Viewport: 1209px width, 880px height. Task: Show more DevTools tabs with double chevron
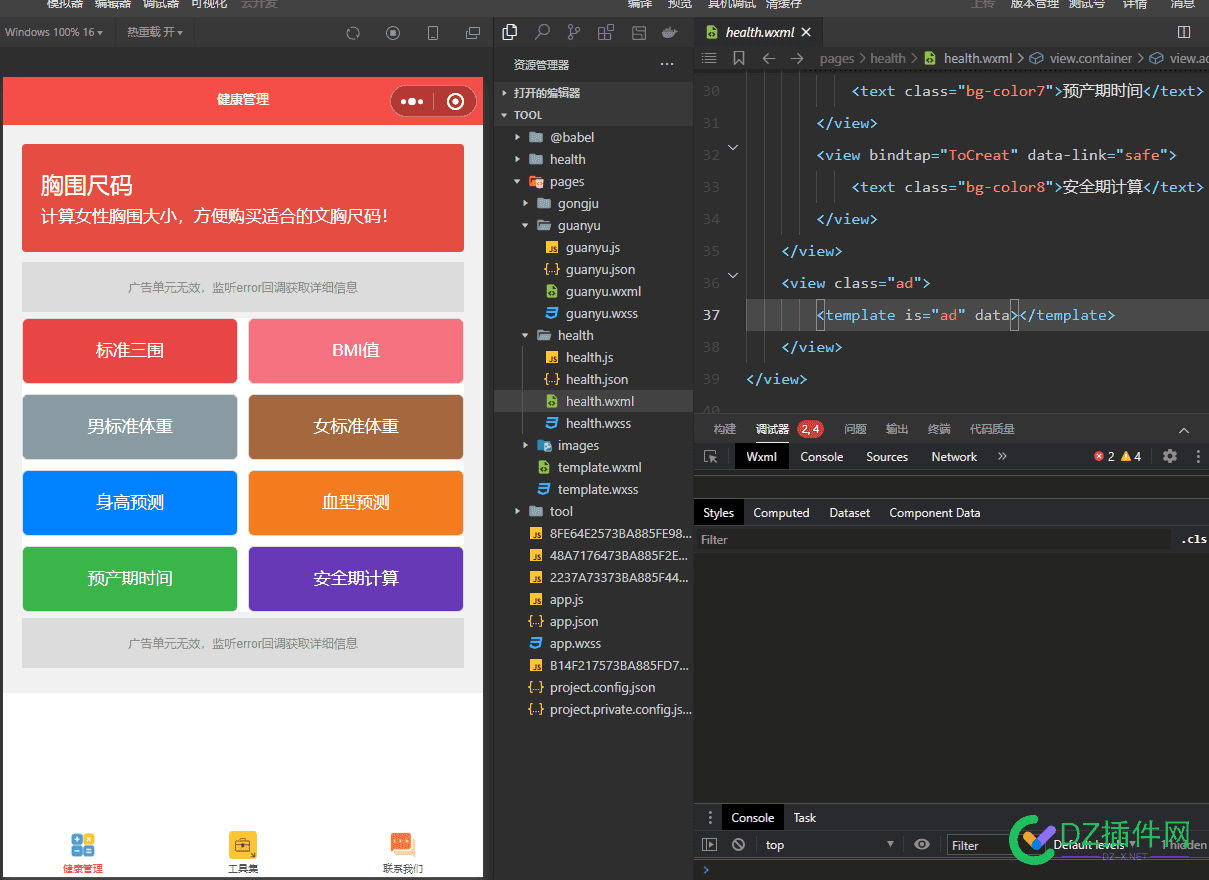[1002, 456]
